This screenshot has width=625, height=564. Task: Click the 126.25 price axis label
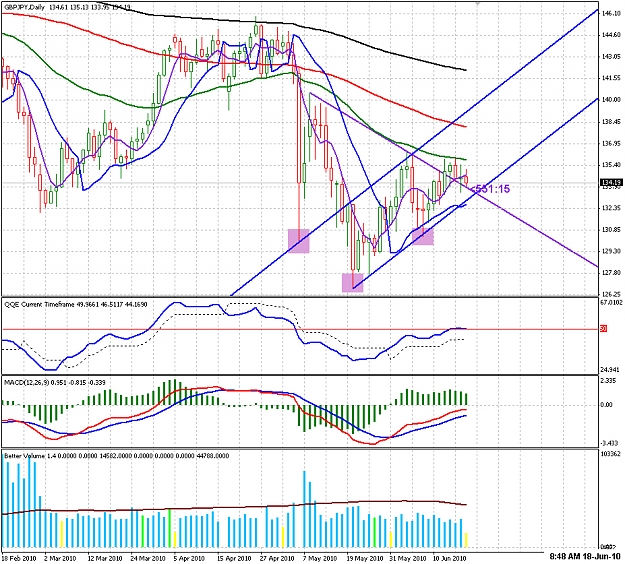coord(611,294)
